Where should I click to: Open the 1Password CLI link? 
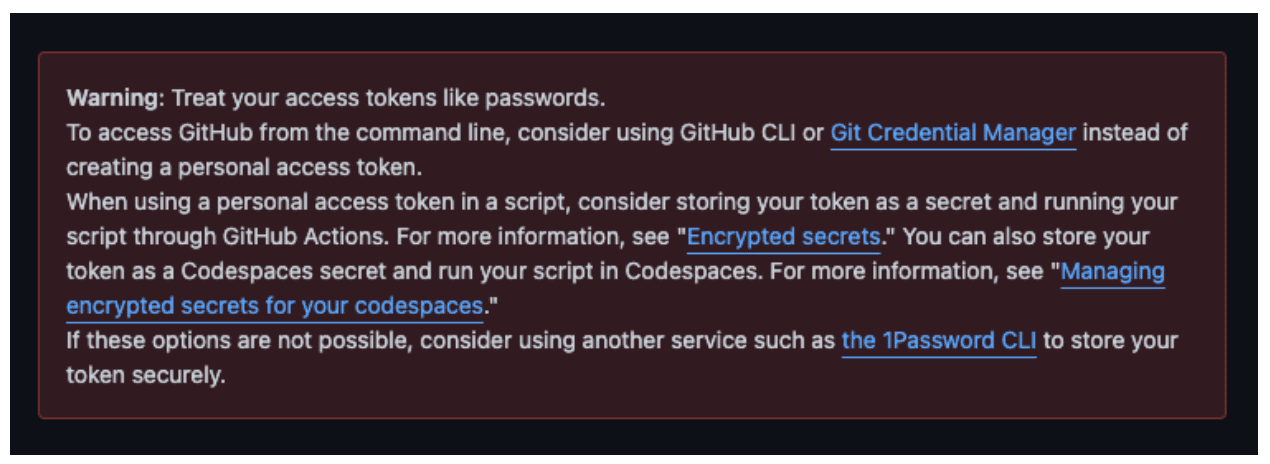(x=939, y=341)
